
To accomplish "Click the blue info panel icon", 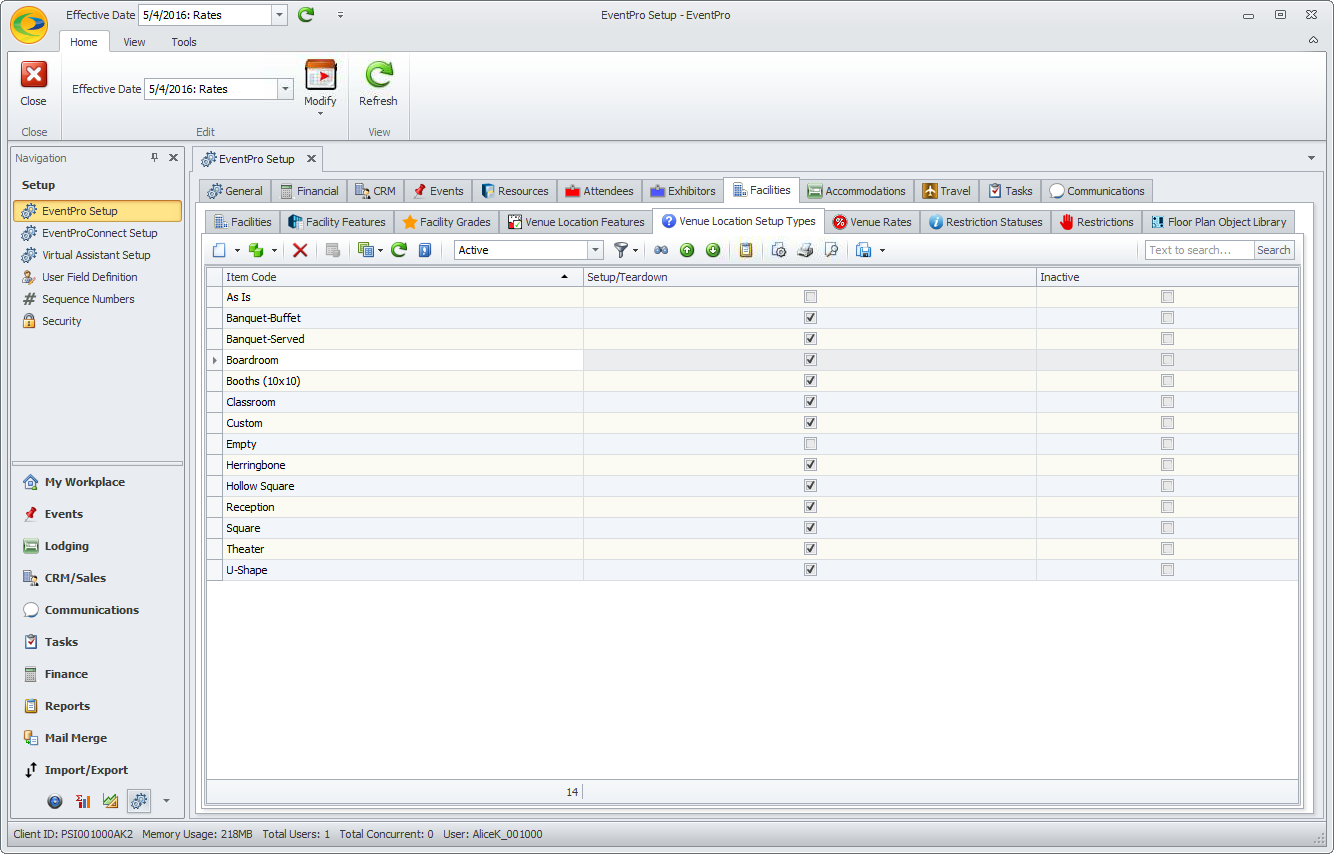I will pos(425,250).
